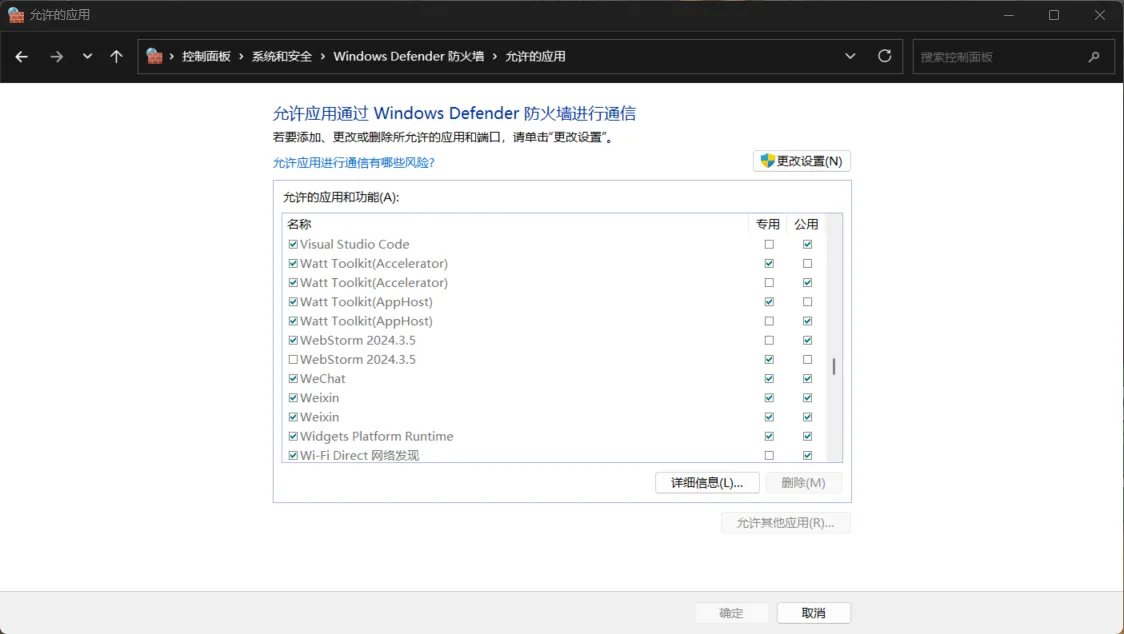Toggle Visual Studio Code 公用 checkbox
This screenshot has width=1124, height=634.
pos(808,245)
